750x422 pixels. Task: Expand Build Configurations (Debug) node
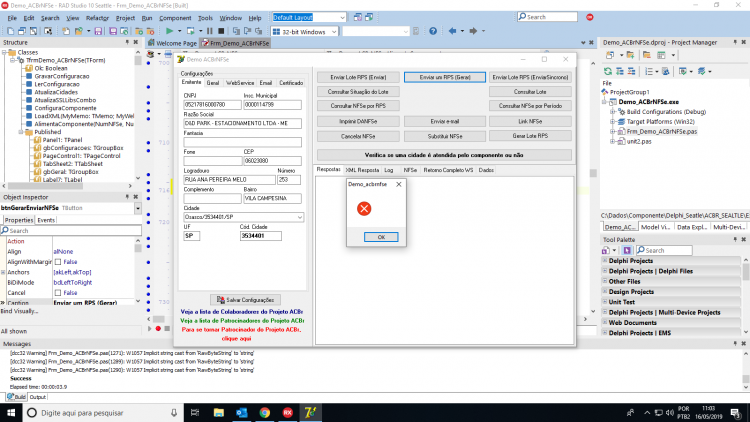[613, 112]
